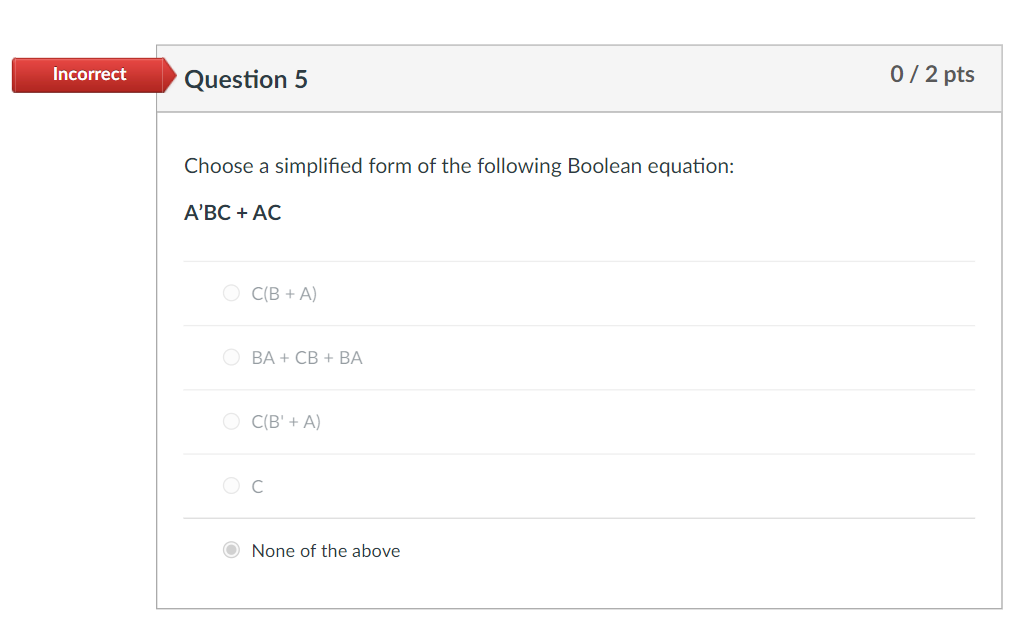
Task: Click the 0 / 2 pts score label
Action: click(932, 74)
